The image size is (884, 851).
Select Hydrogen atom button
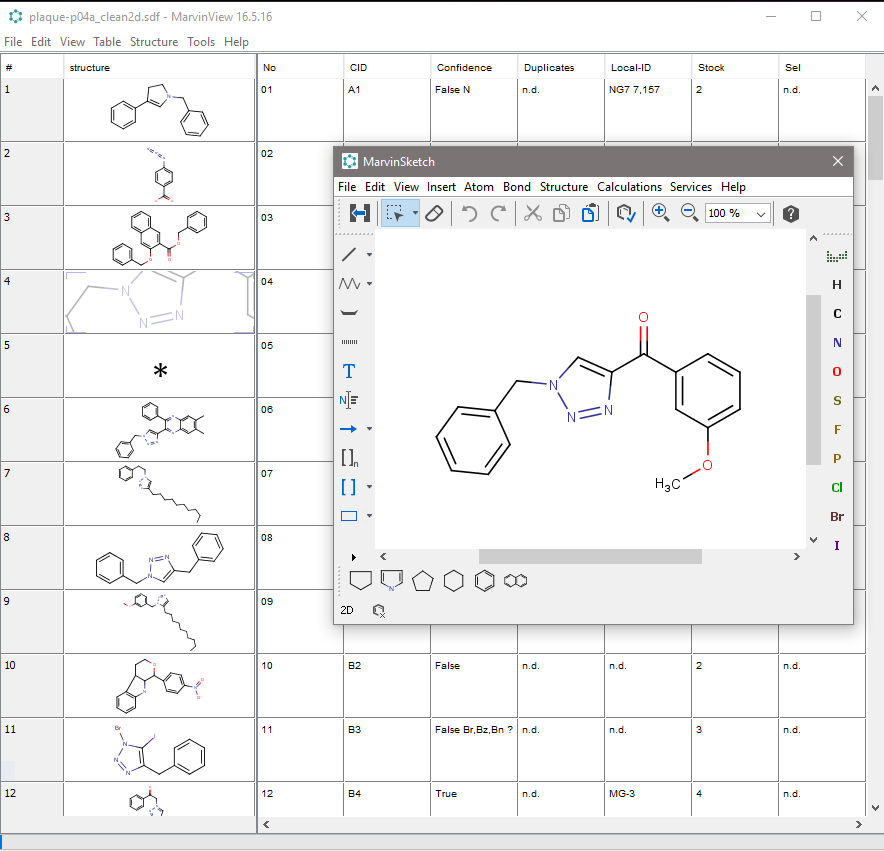tap(837, 285)
